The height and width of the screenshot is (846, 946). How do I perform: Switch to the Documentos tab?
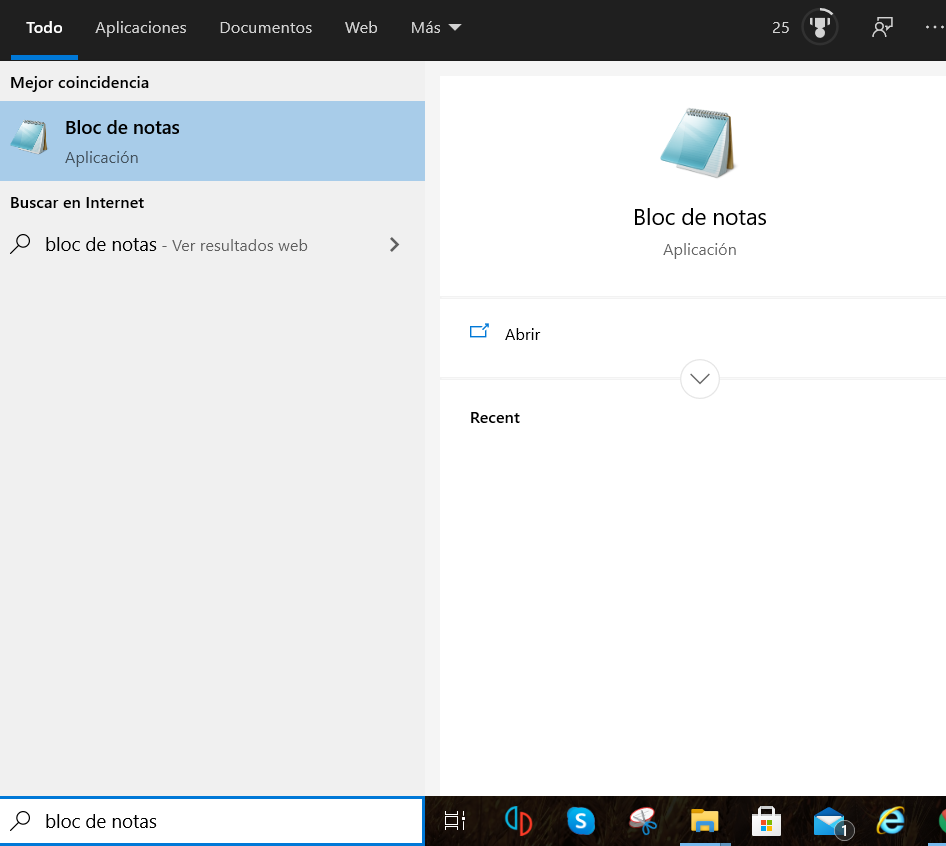pos(266,28)
